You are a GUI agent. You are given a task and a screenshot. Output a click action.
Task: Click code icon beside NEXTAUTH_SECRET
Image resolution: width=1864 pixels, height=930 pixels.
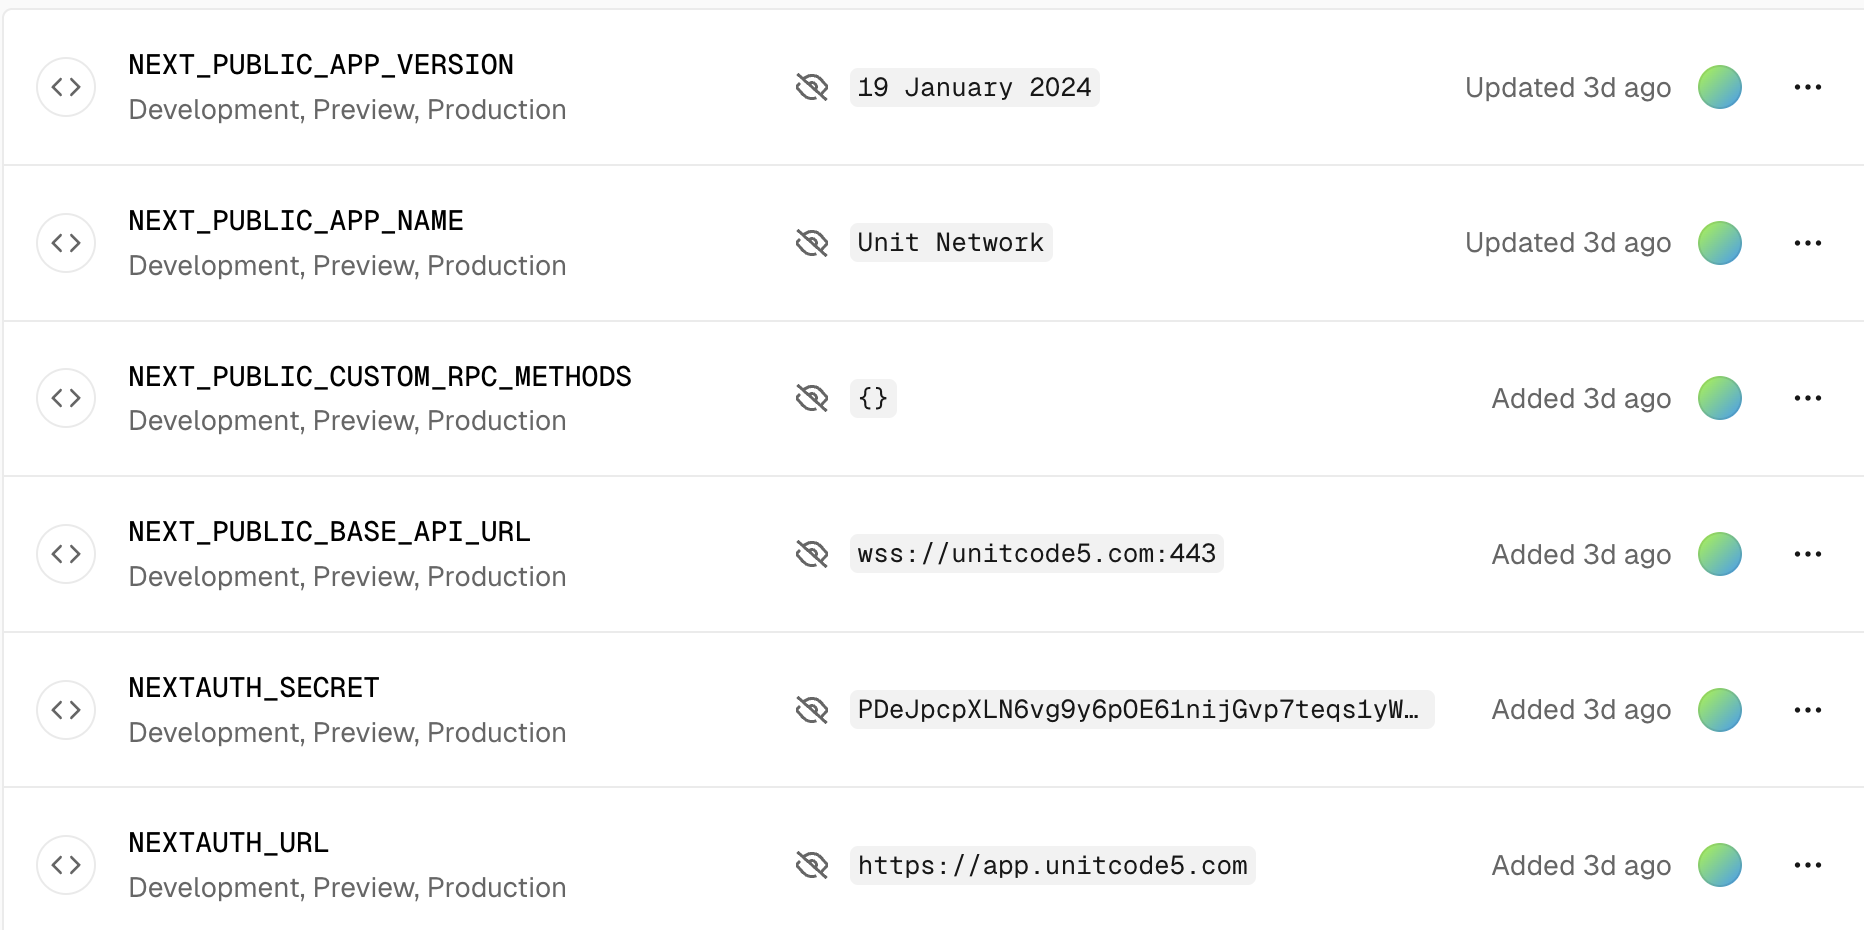click(x=66, y=710)
